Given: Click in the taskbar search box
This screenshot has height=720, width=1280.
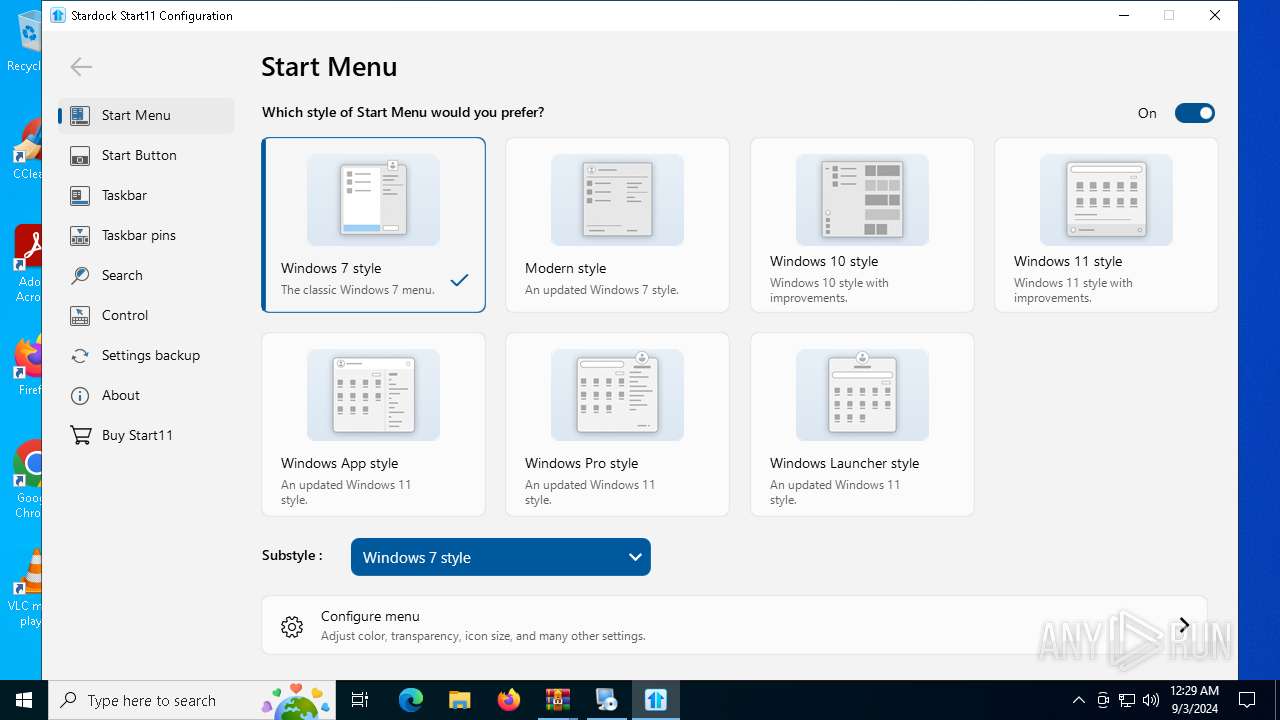Looking at the screenshot, I should [x=192, y=700].
